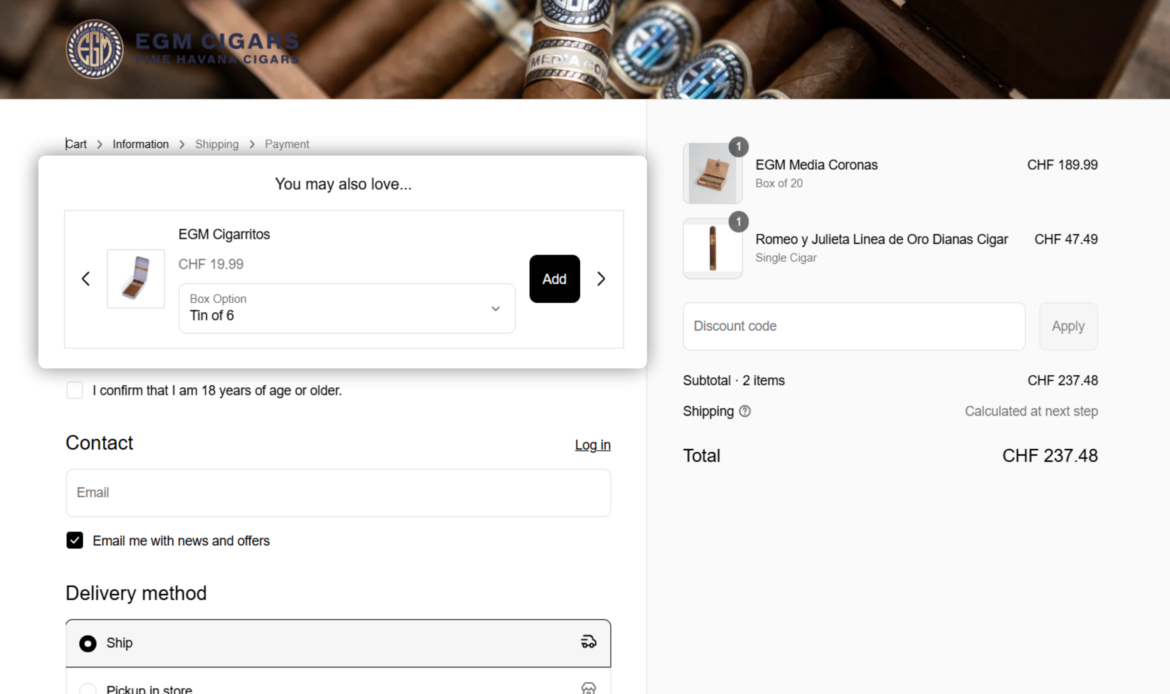The image size is (1170, 694).
Task: Go to Information breadcrumb step
Action: 140,144
